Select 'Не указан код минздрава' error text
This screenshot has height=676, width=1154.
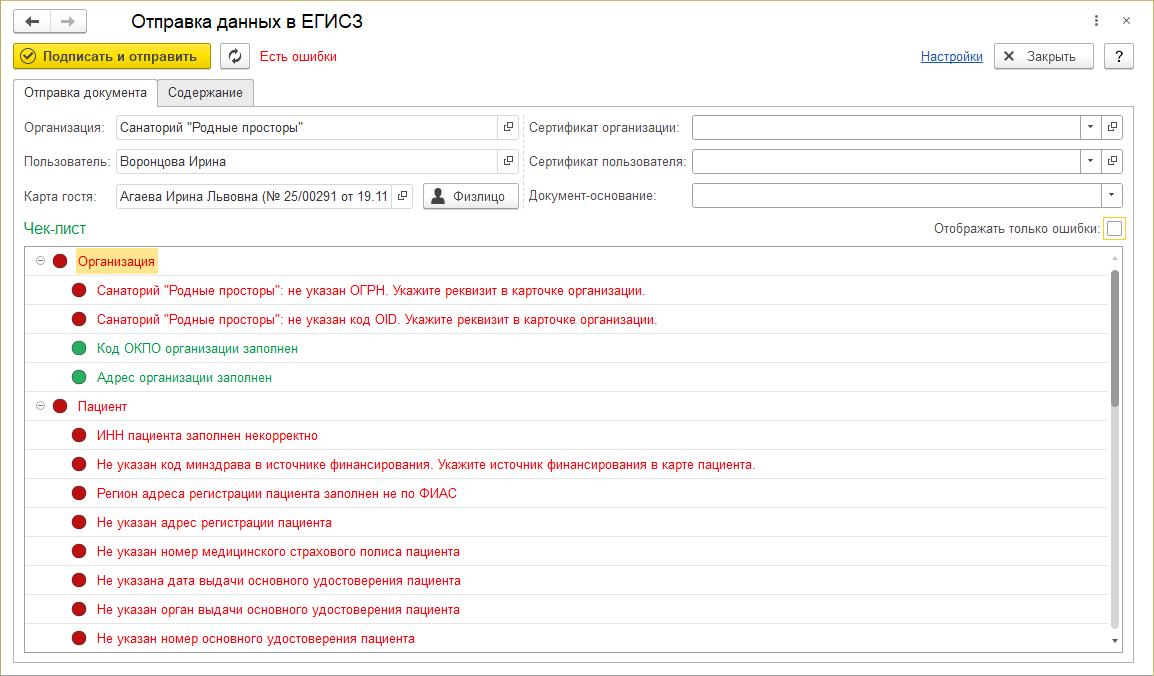click(425, 464)
